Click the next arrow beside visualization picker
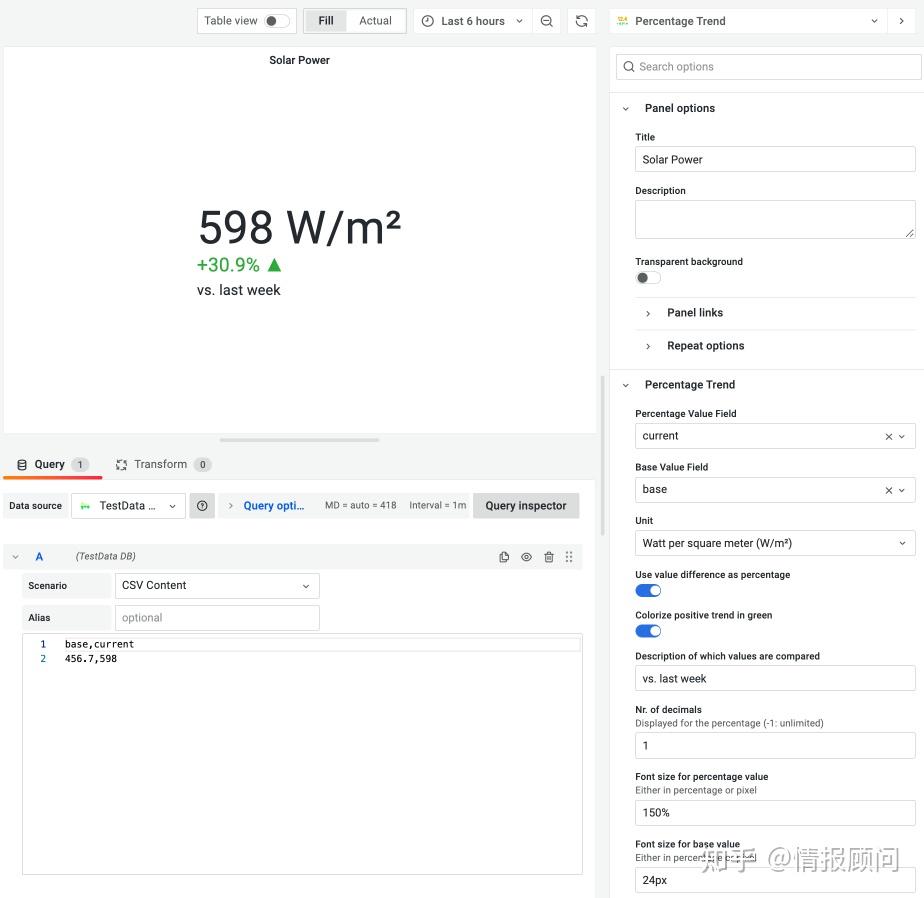This screenshot has width=924, height=898. coord(901,21)
